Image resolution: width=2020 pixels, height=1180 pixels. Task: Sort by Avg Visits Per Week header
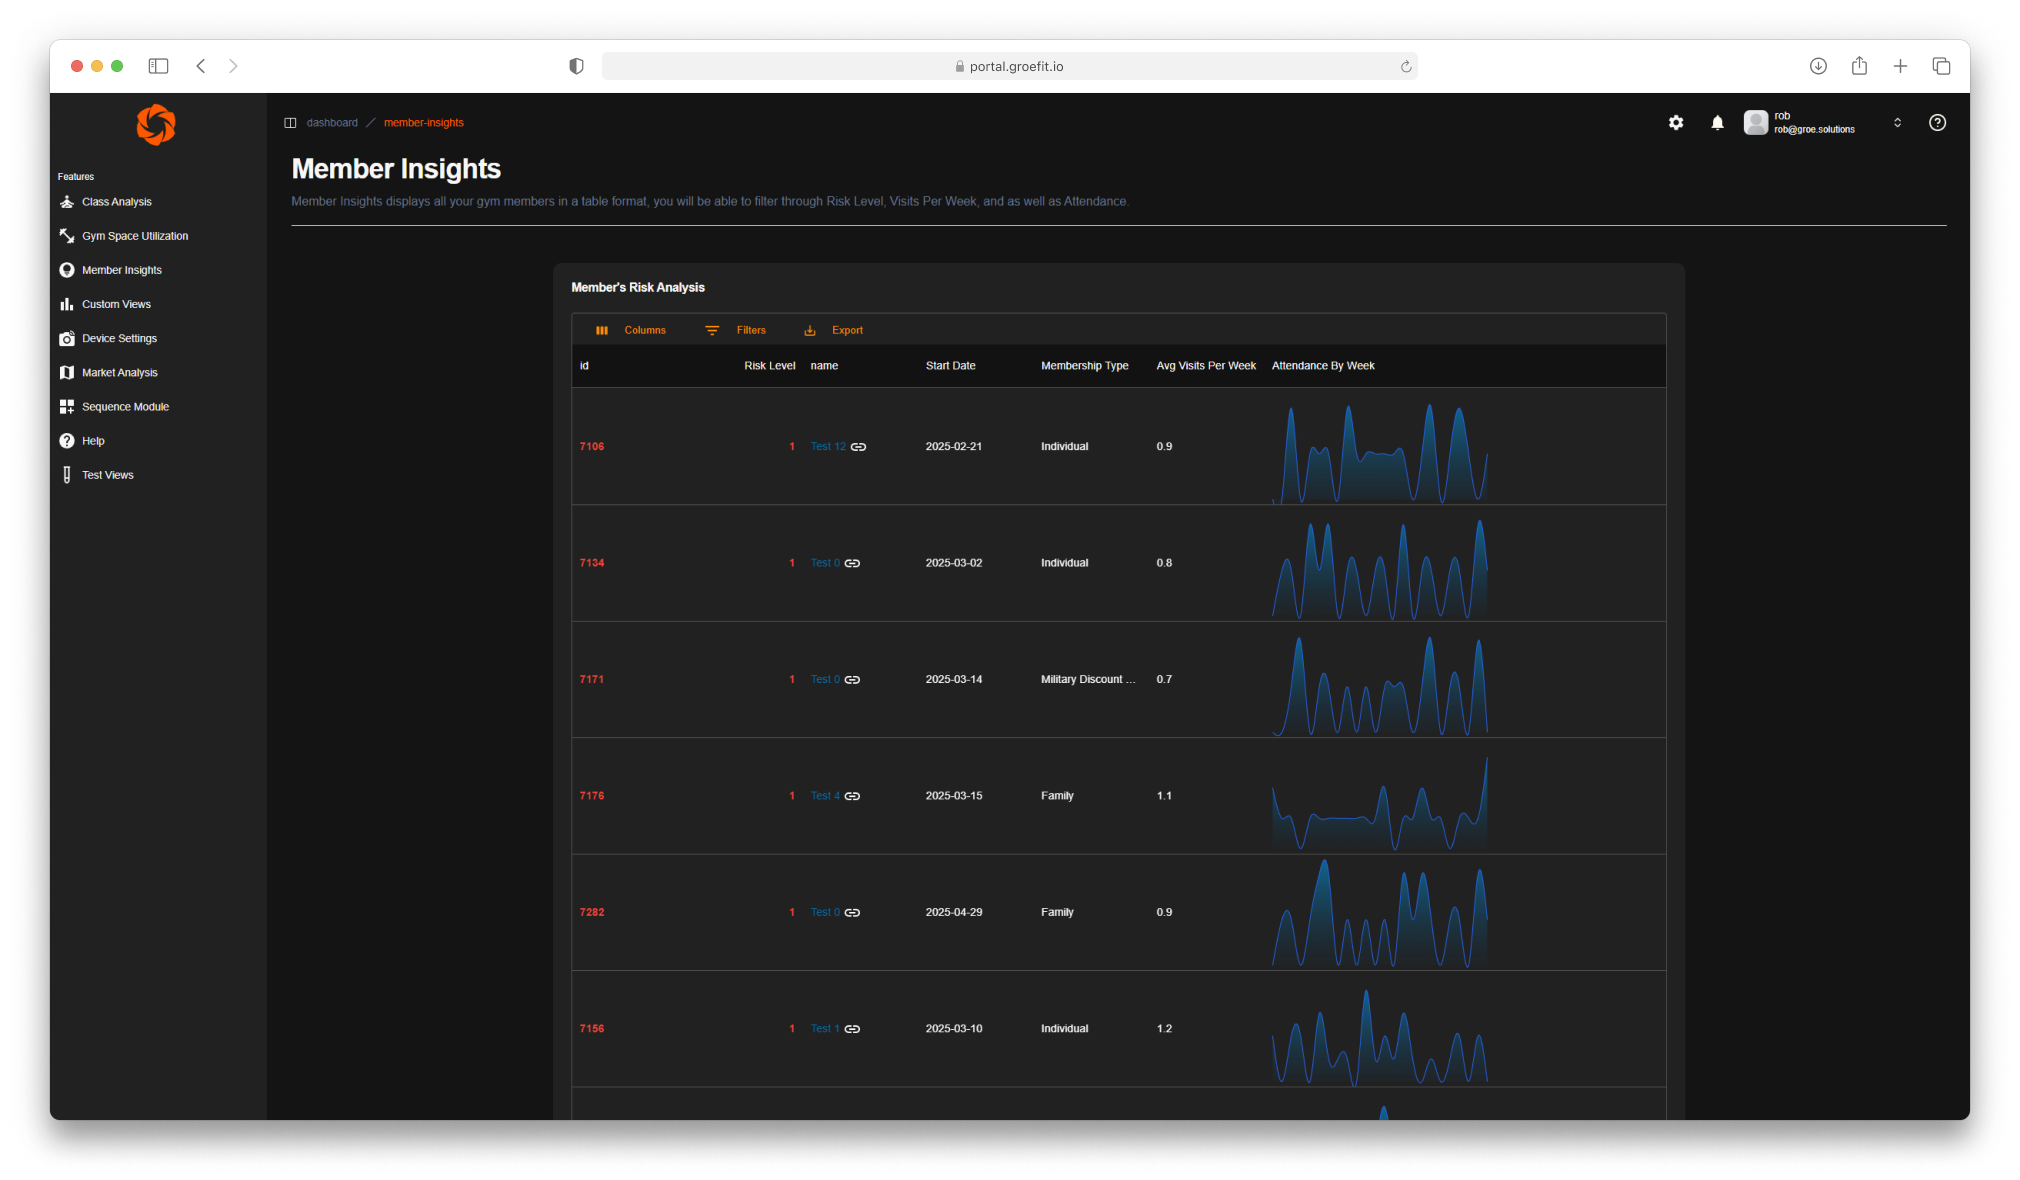pyautogui.click(x=1205, y=366)
